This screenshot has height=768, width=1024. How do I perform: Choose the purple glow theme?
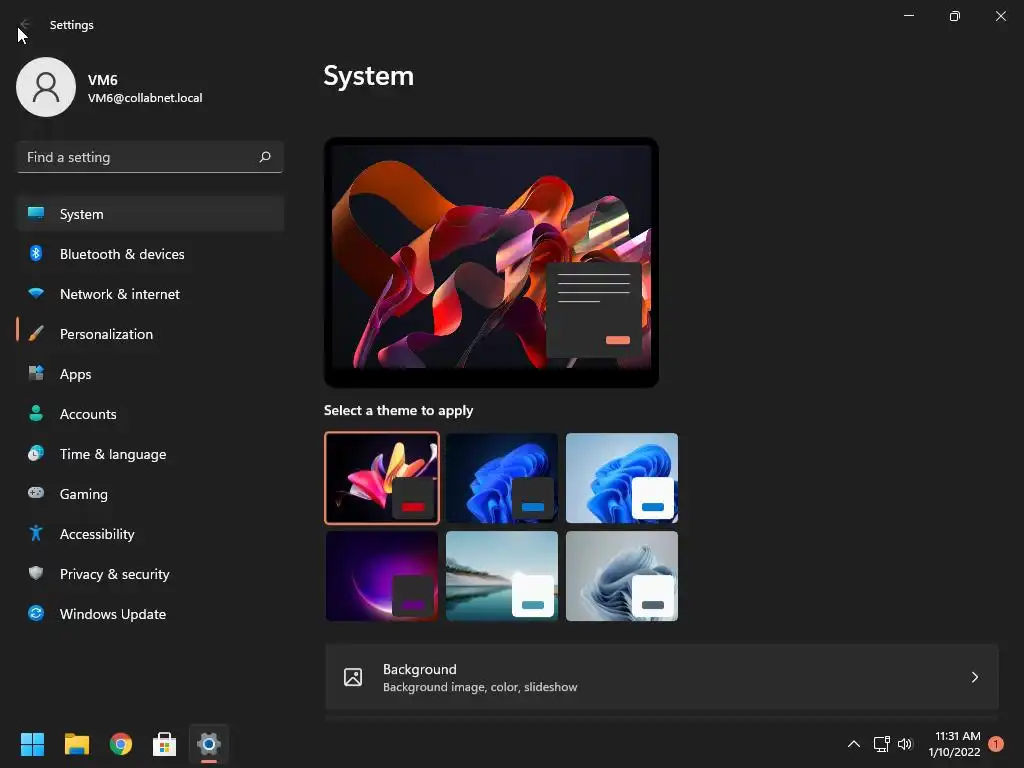tap(382, 576)
